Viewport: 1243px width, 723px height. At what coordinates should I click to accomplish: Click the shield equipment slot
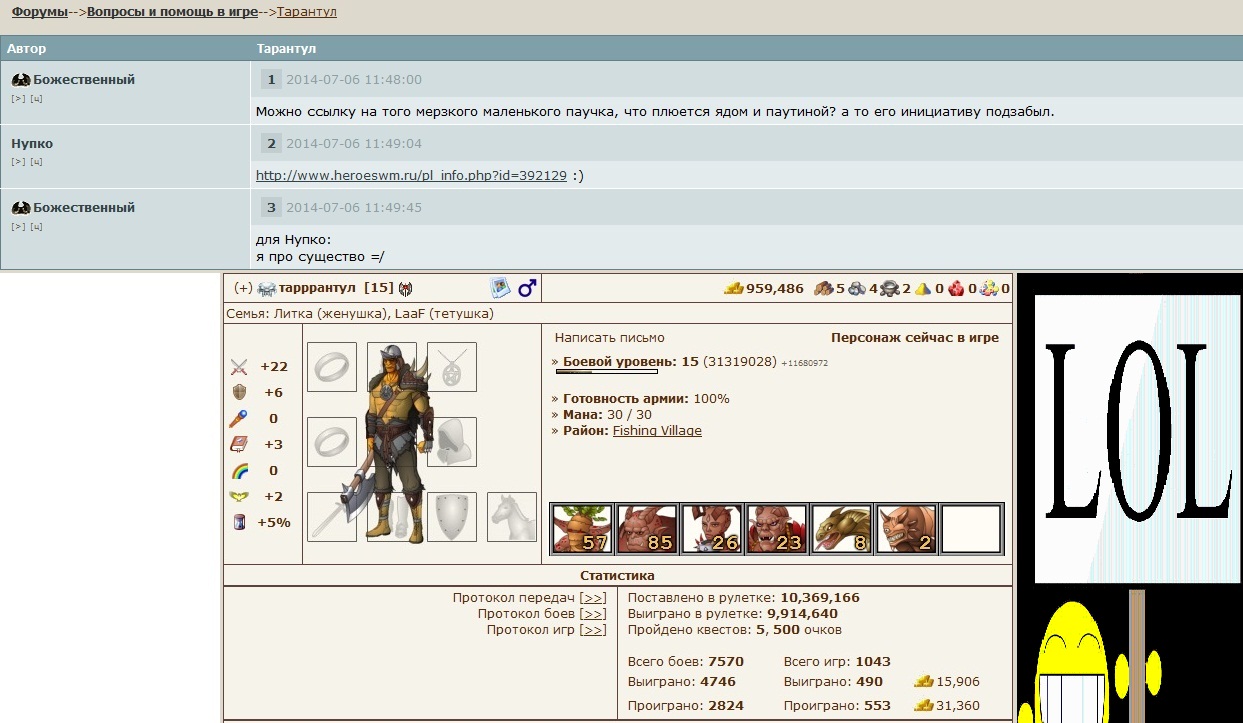pyautogui.click(x=452, y=517)
